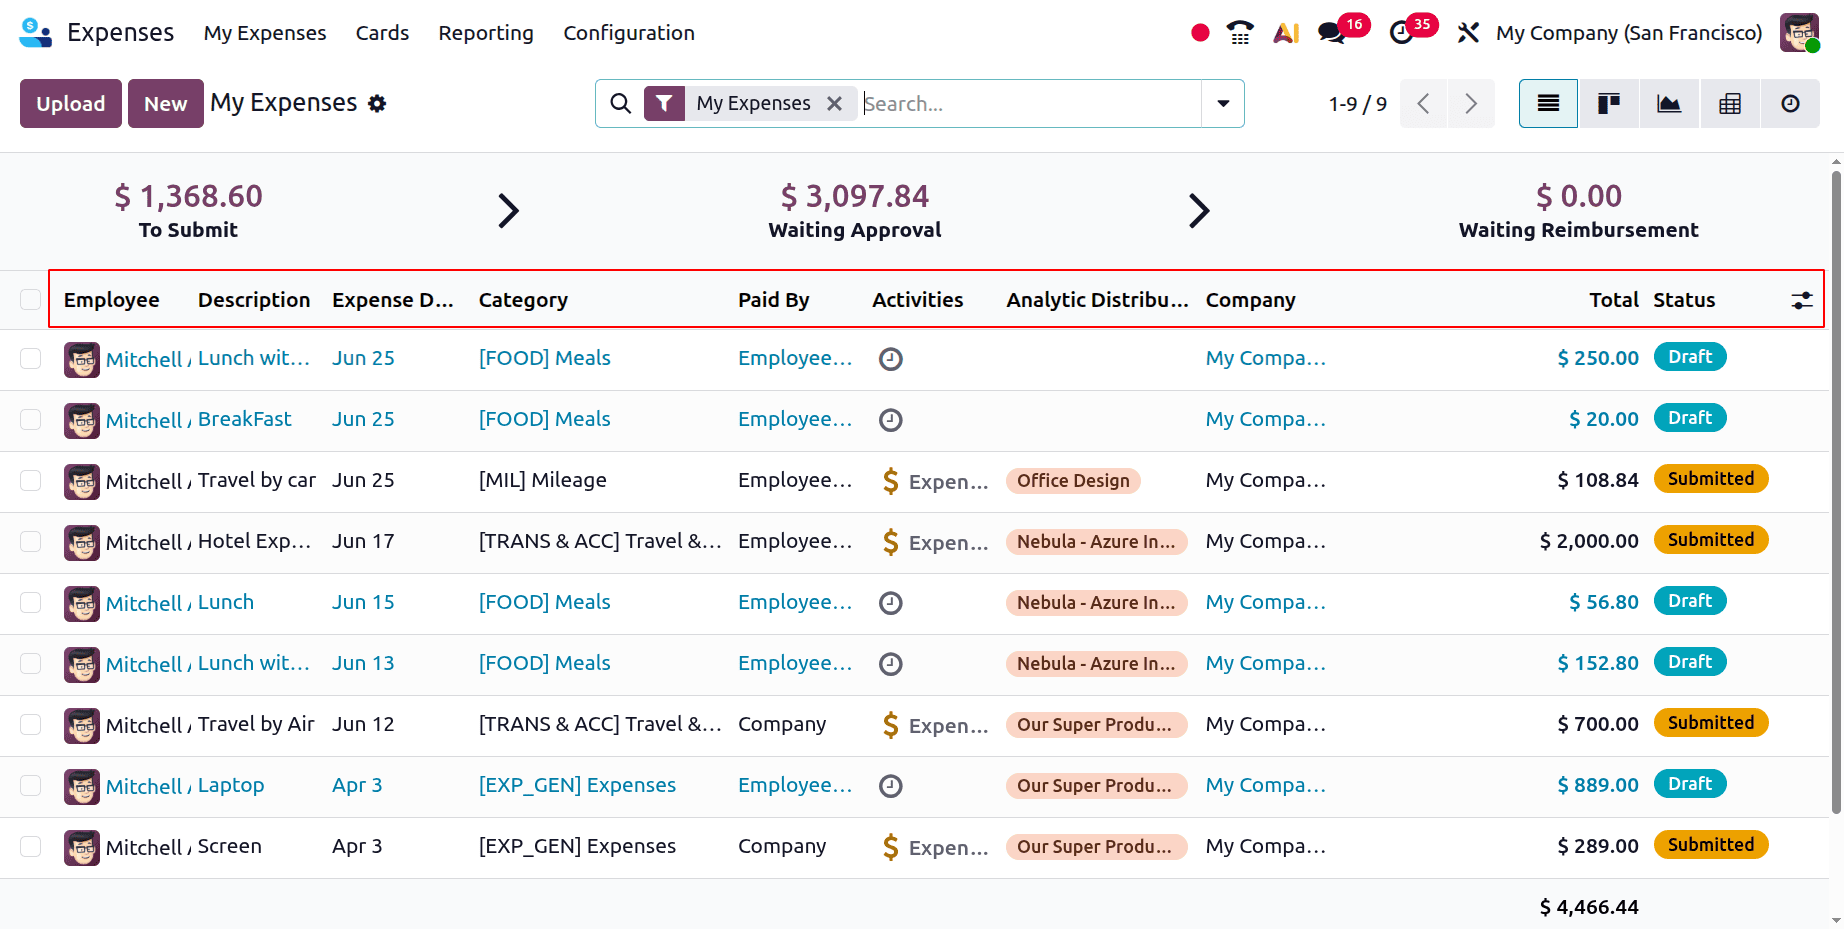
Task: Check the $250.00 Lunch with row
Action: click(x=31, y=359)
